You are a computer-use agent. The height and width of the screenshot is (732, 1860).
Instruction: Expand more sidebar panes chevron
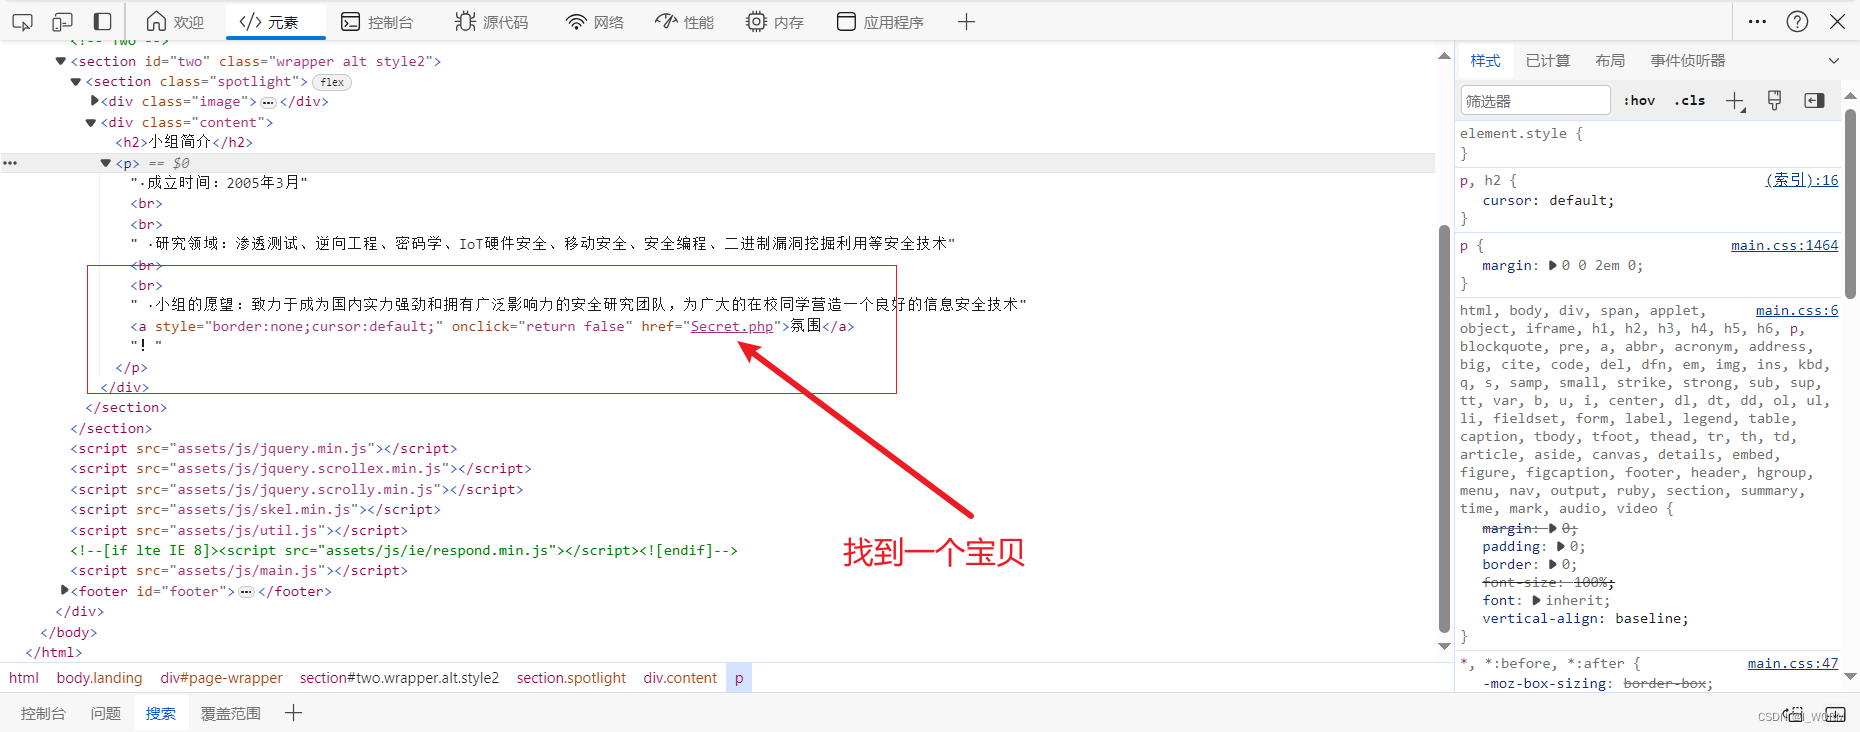click(1834, 61)
